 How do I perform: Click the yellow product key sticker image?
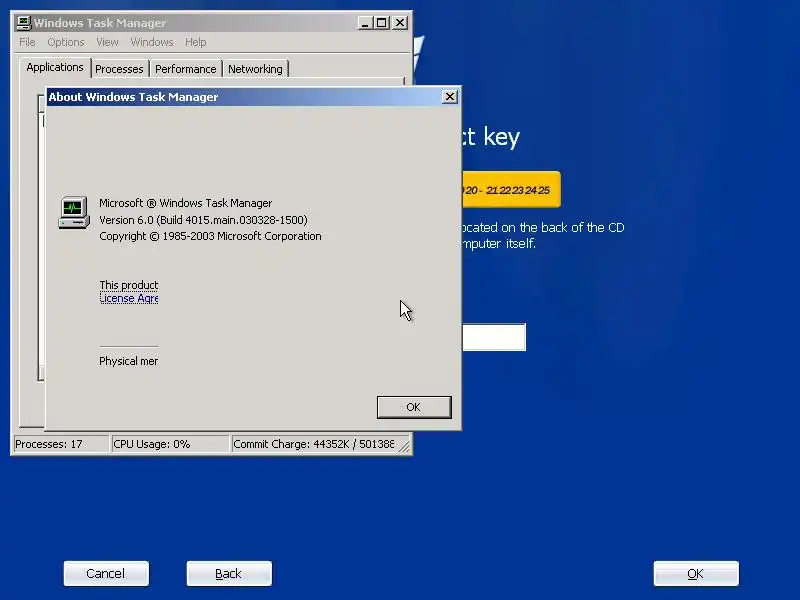511,190
